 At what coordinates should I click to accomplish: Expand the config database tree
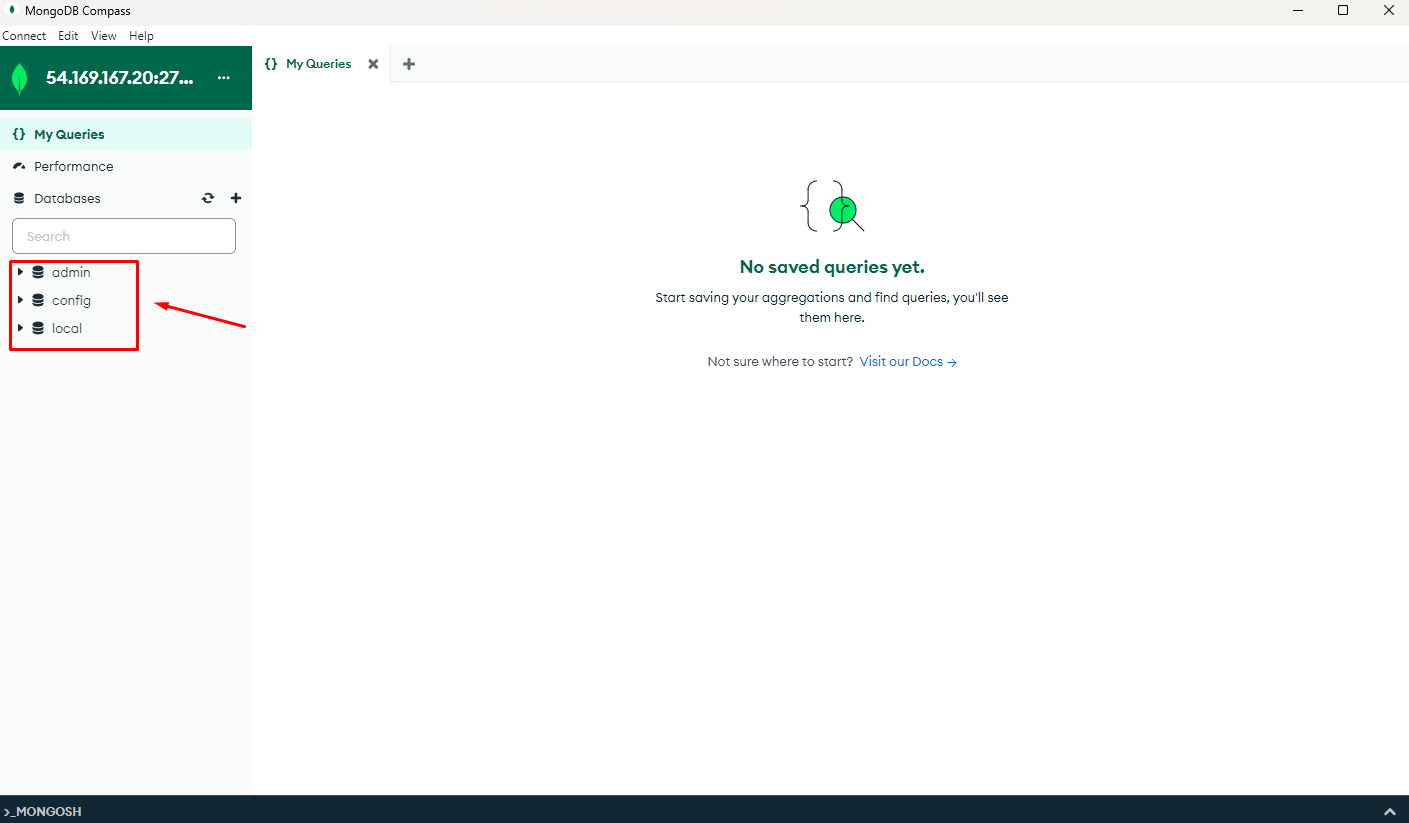coord(20,300)
